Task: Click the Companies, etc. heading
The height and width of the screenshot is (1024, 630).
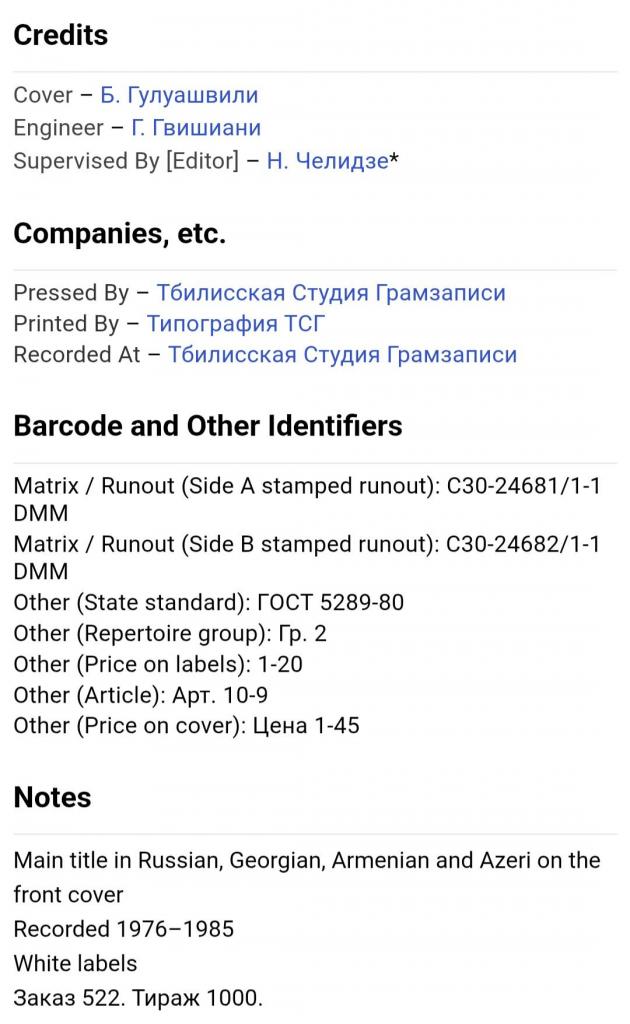Action: pyautogui.click(x=120, y=234)
